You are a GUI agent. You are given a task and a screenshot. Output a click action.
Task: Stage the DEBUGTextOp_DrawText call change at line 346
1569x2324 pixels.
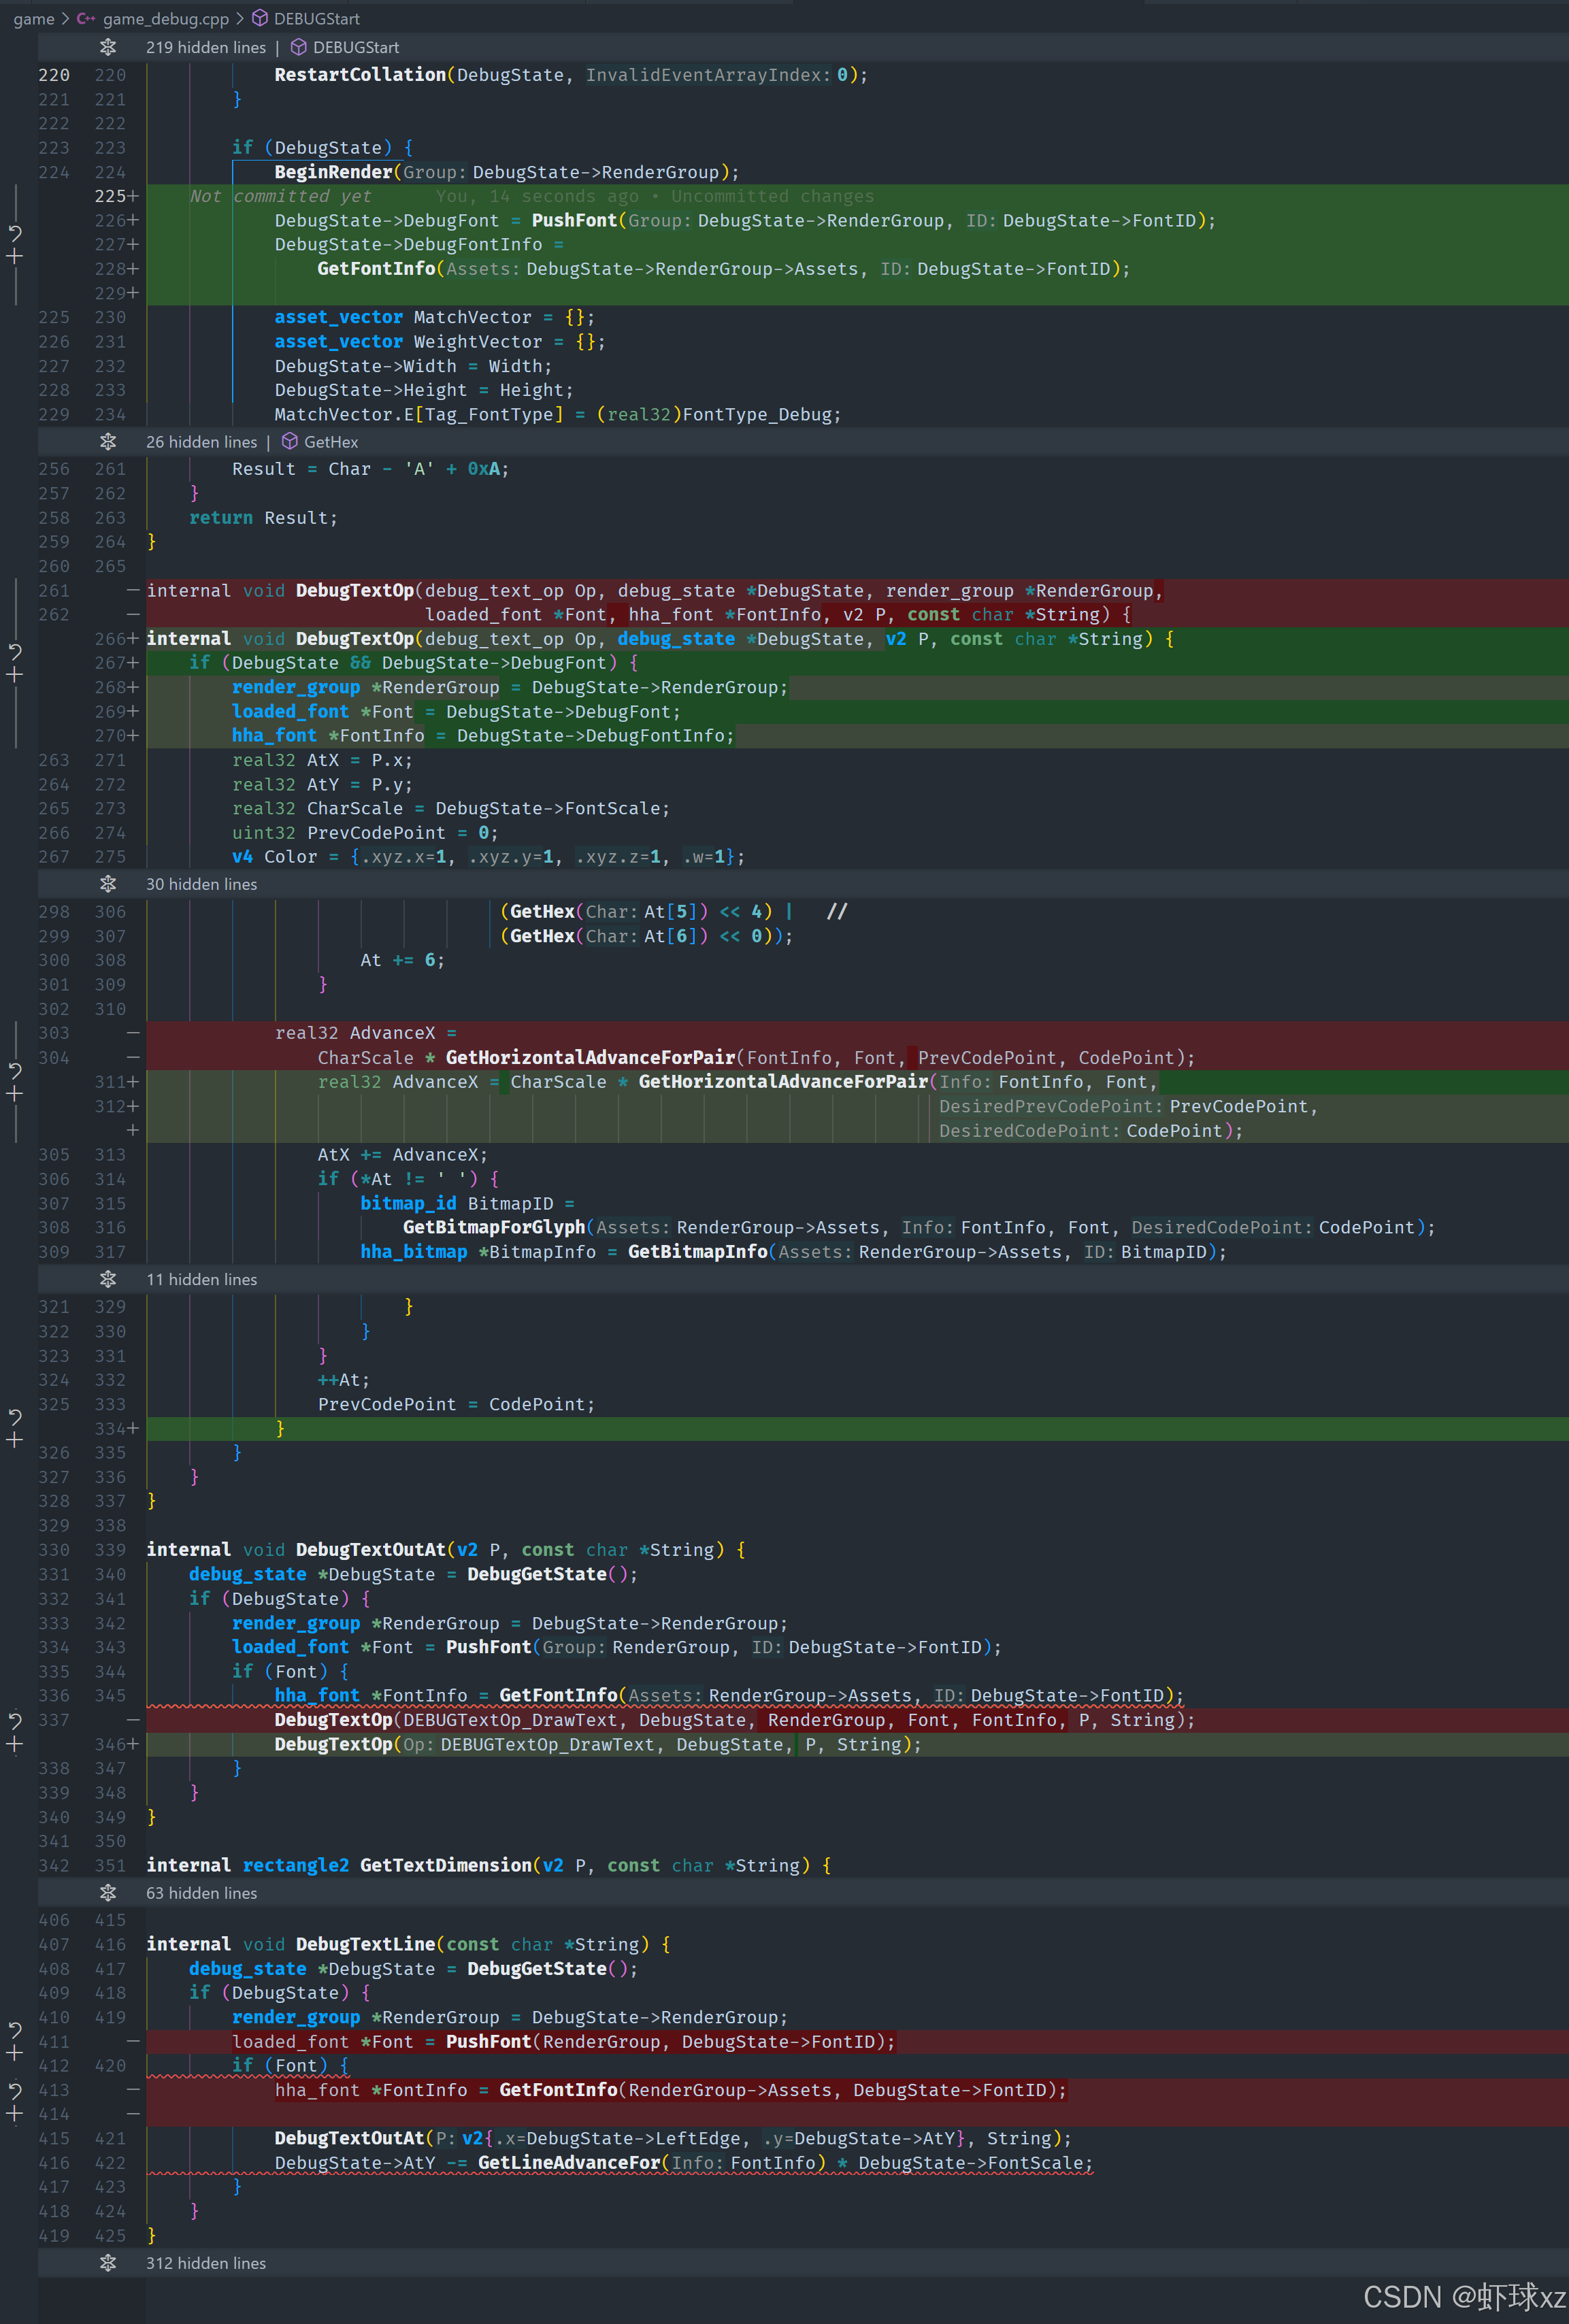pyautogui.click(x=15, y=1744)
